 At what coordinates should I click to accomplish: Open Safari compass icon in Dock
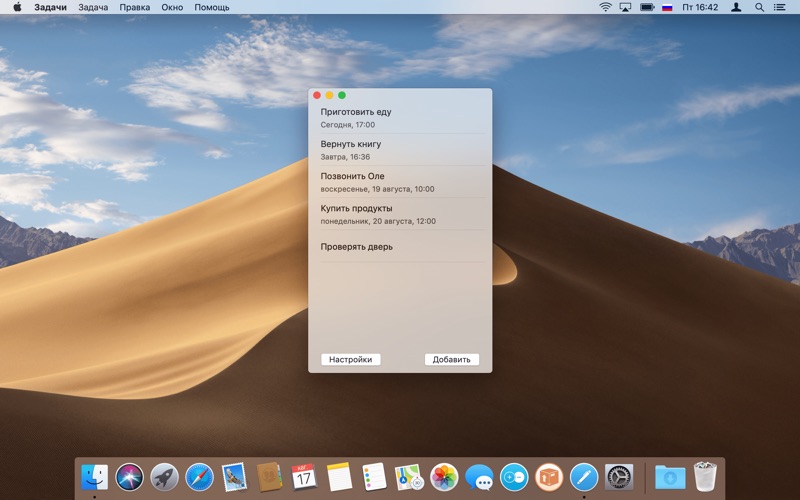point(199,478)
